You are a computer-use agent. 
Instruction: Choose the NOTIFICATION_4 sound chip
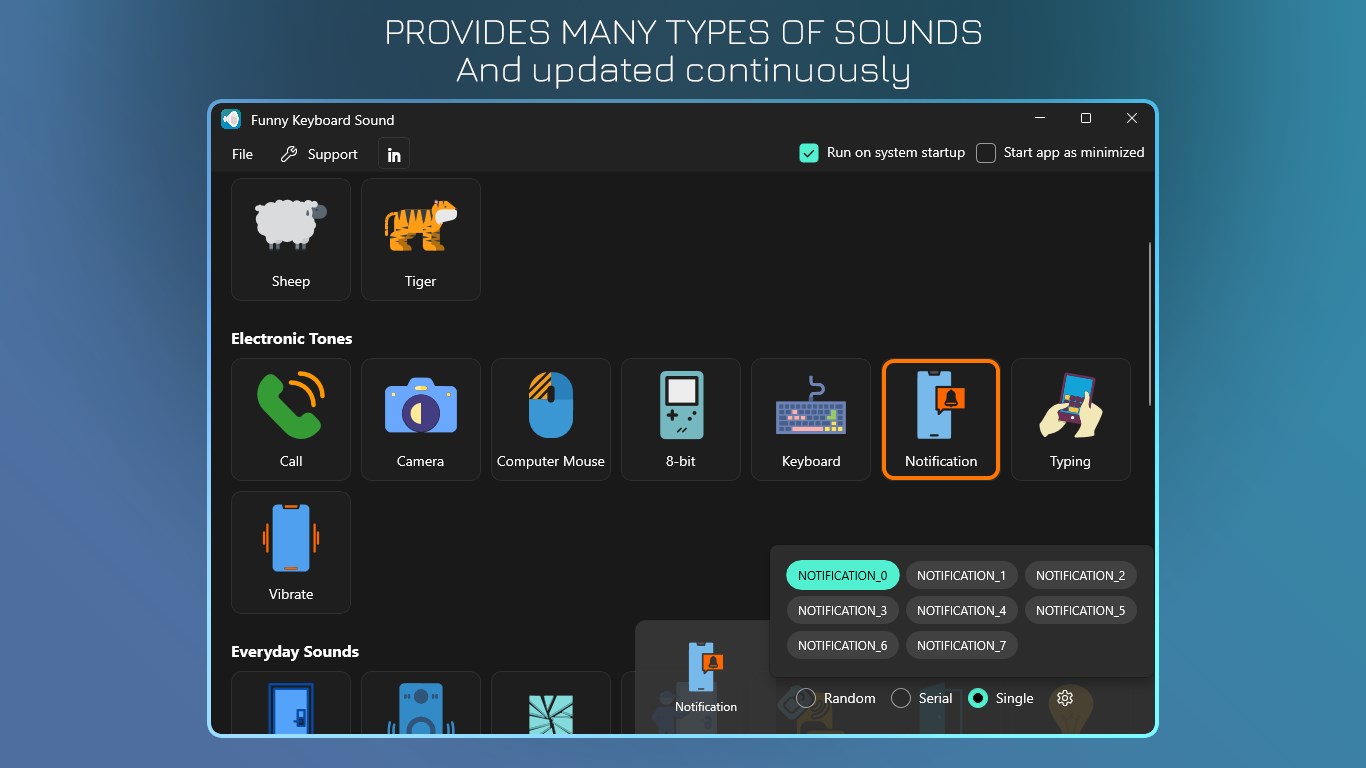click(962, 610)
